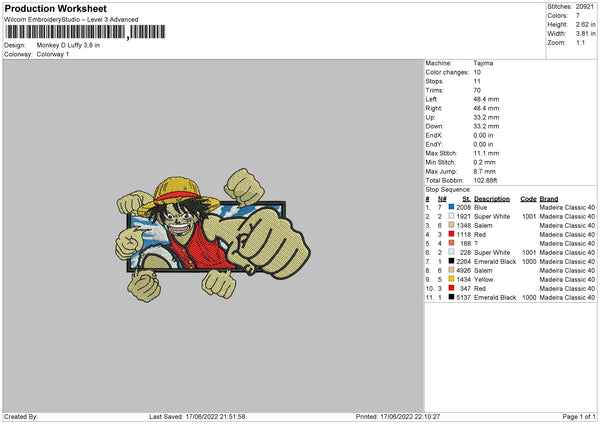Viewport: 600px width, 424px height.
Task: Click the Blue swatch in stop 1
Action: coord(451,207)
